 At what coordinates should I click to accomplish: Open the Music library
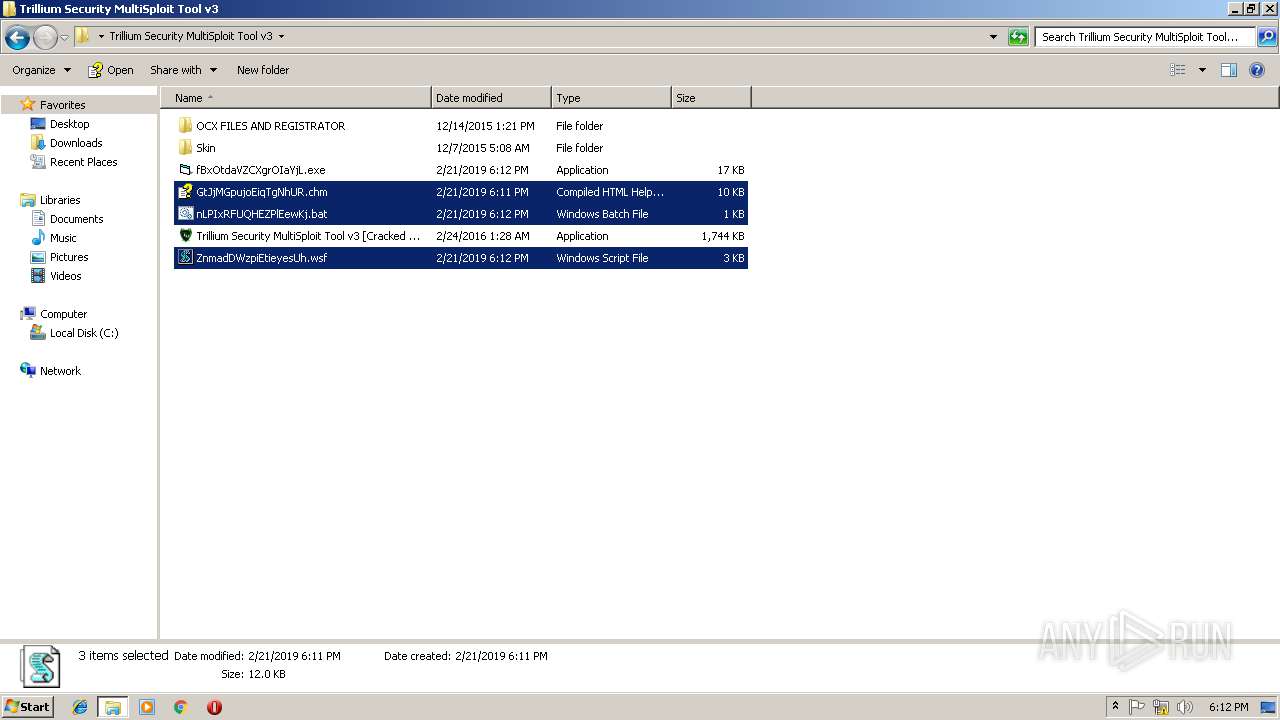pos(63,238)
